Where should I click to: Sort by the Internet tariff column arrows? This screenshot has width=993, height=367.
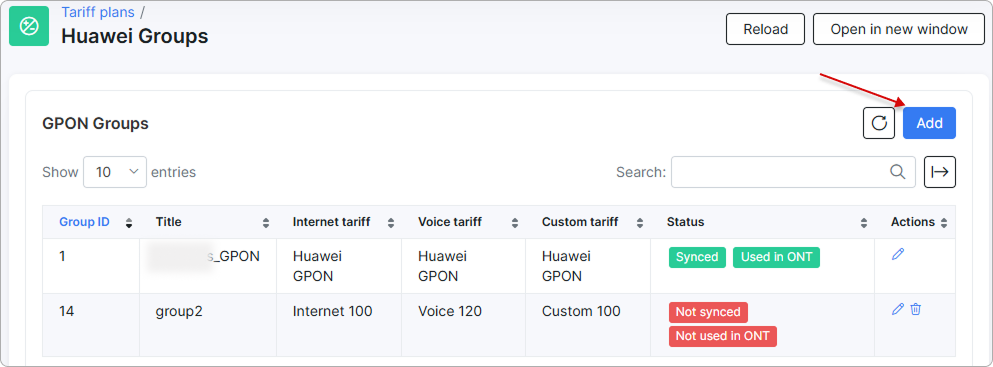pyautogui.click(x=391, y=223)
